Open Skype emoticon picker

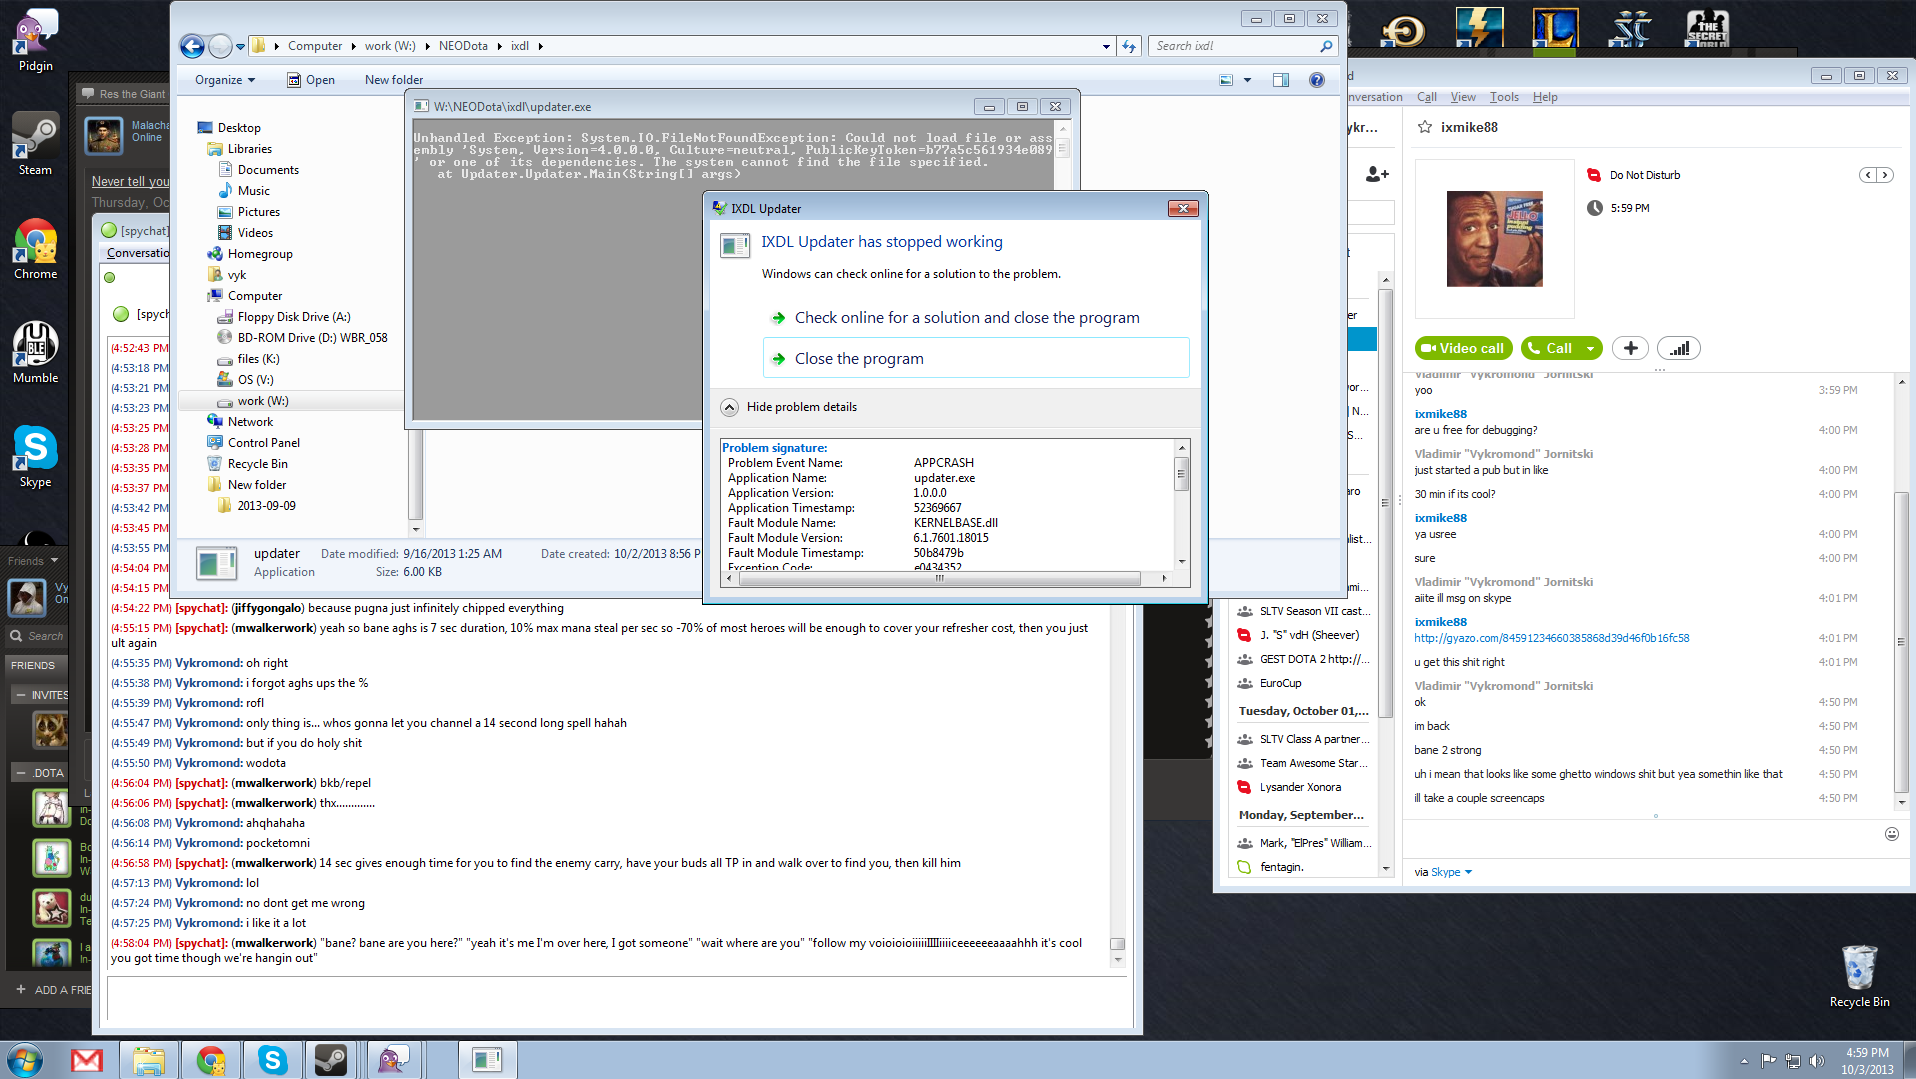tap(1891, 834)
